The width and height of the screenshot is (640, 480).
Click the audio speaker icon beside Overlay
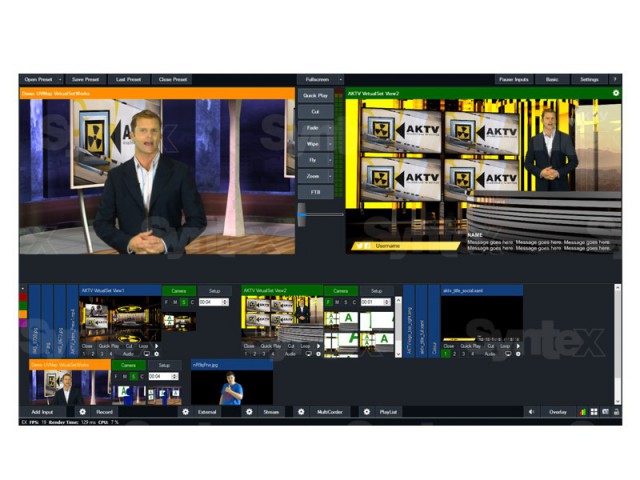[532, 411]
